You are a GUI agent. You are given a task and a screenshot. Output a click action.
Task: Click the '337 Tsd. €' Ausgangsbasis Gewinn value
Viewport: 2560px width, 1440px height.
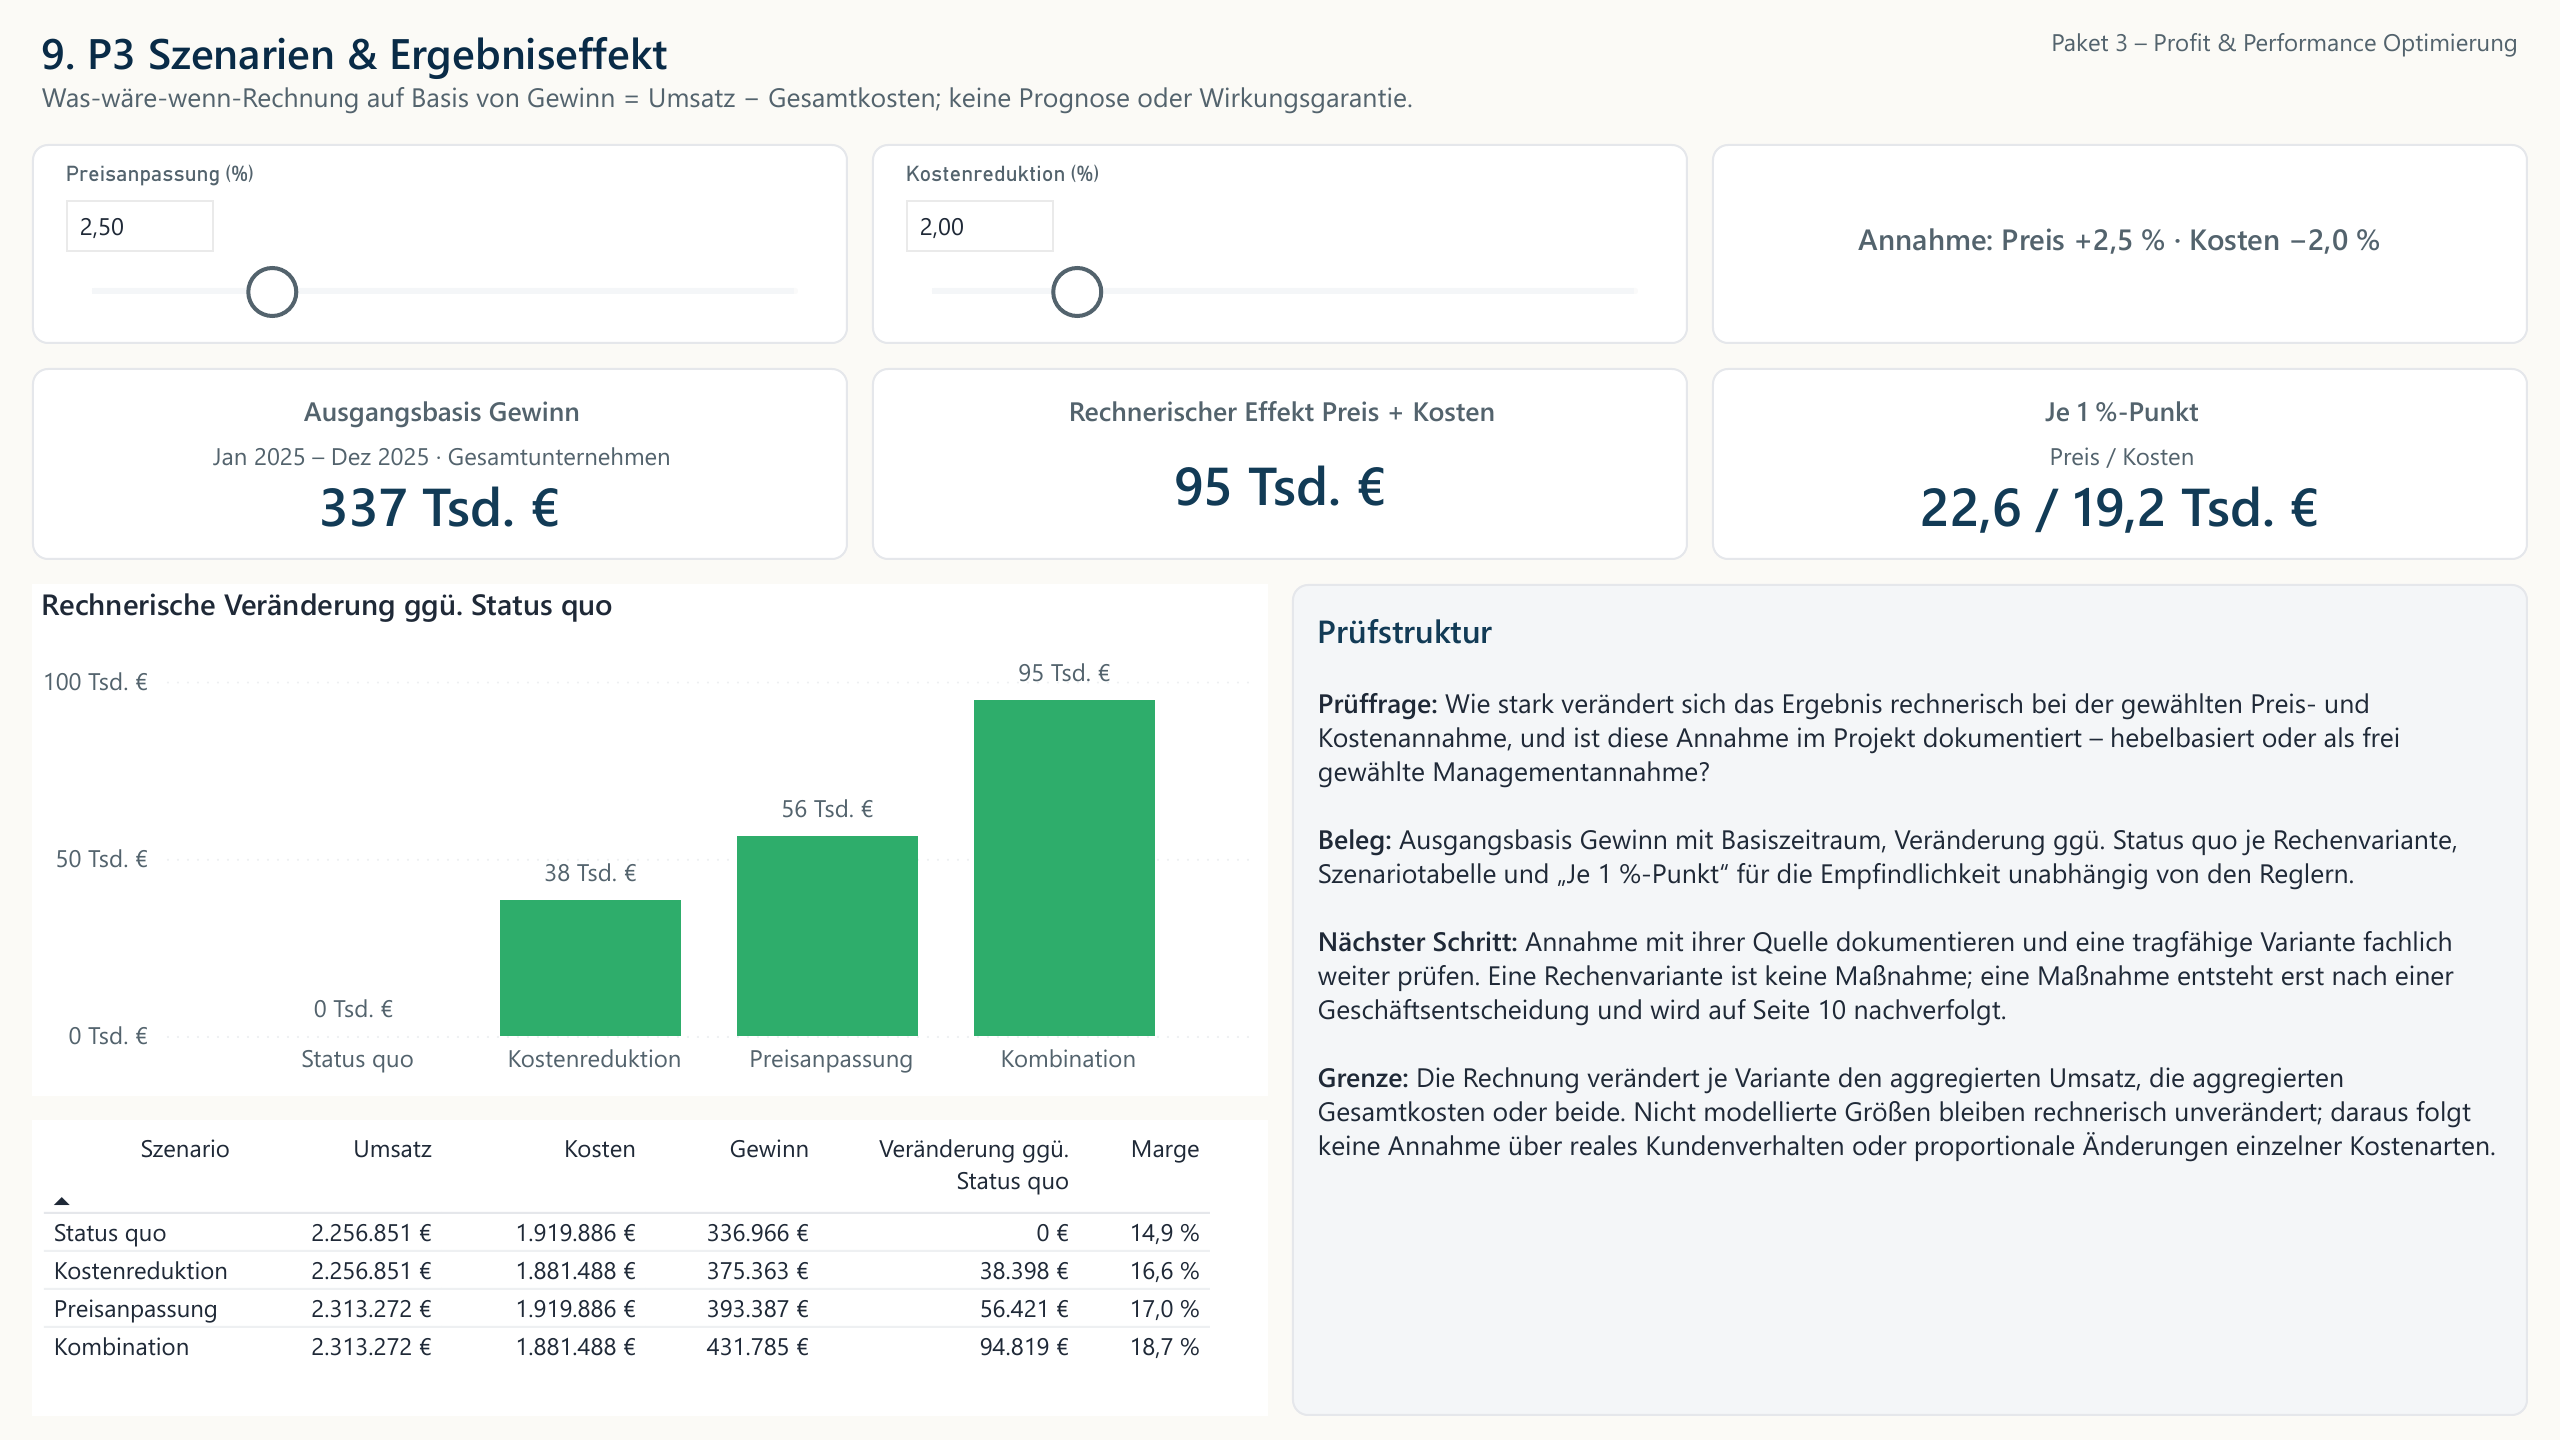[x=440, y=508]
